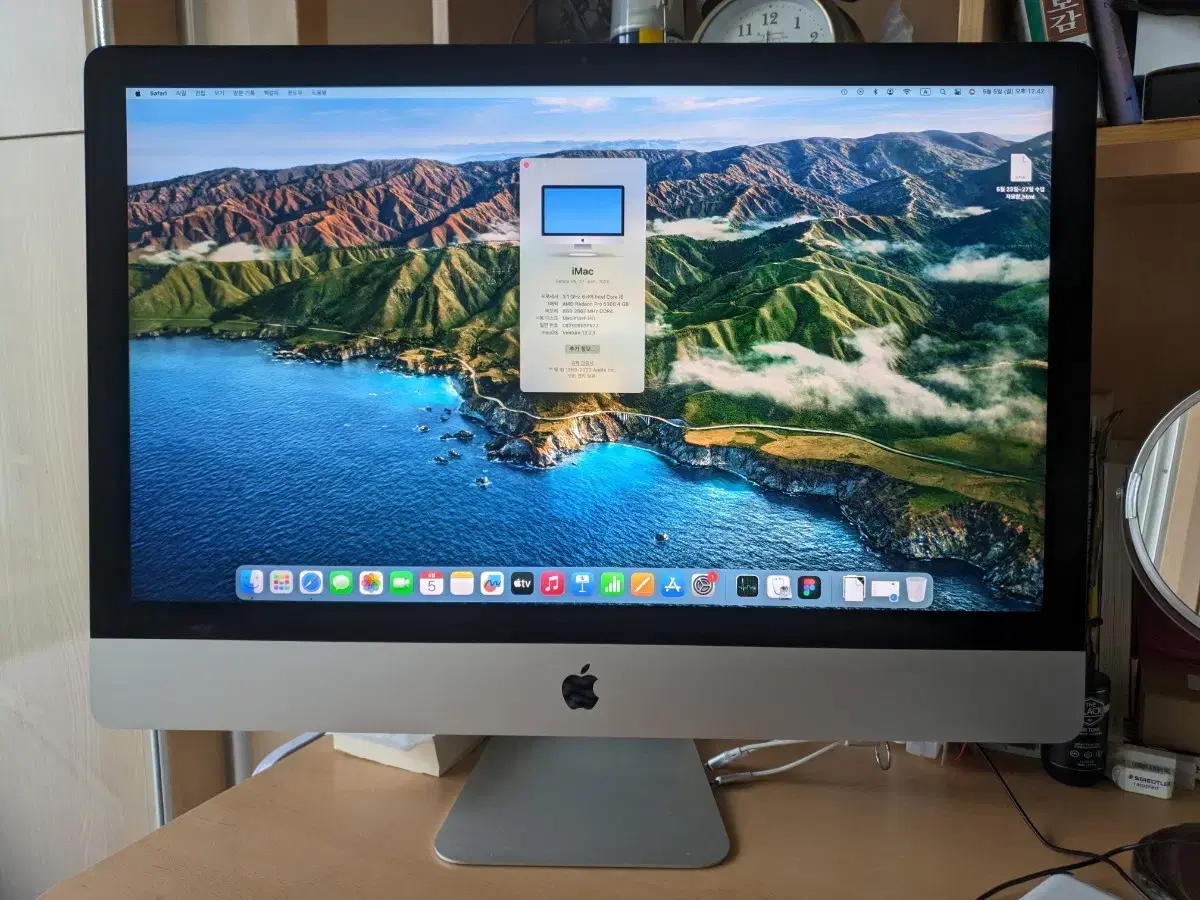Launch Freeform from the Dock
This screenshot has width=1200, height=900.
[x=491, y=583]
